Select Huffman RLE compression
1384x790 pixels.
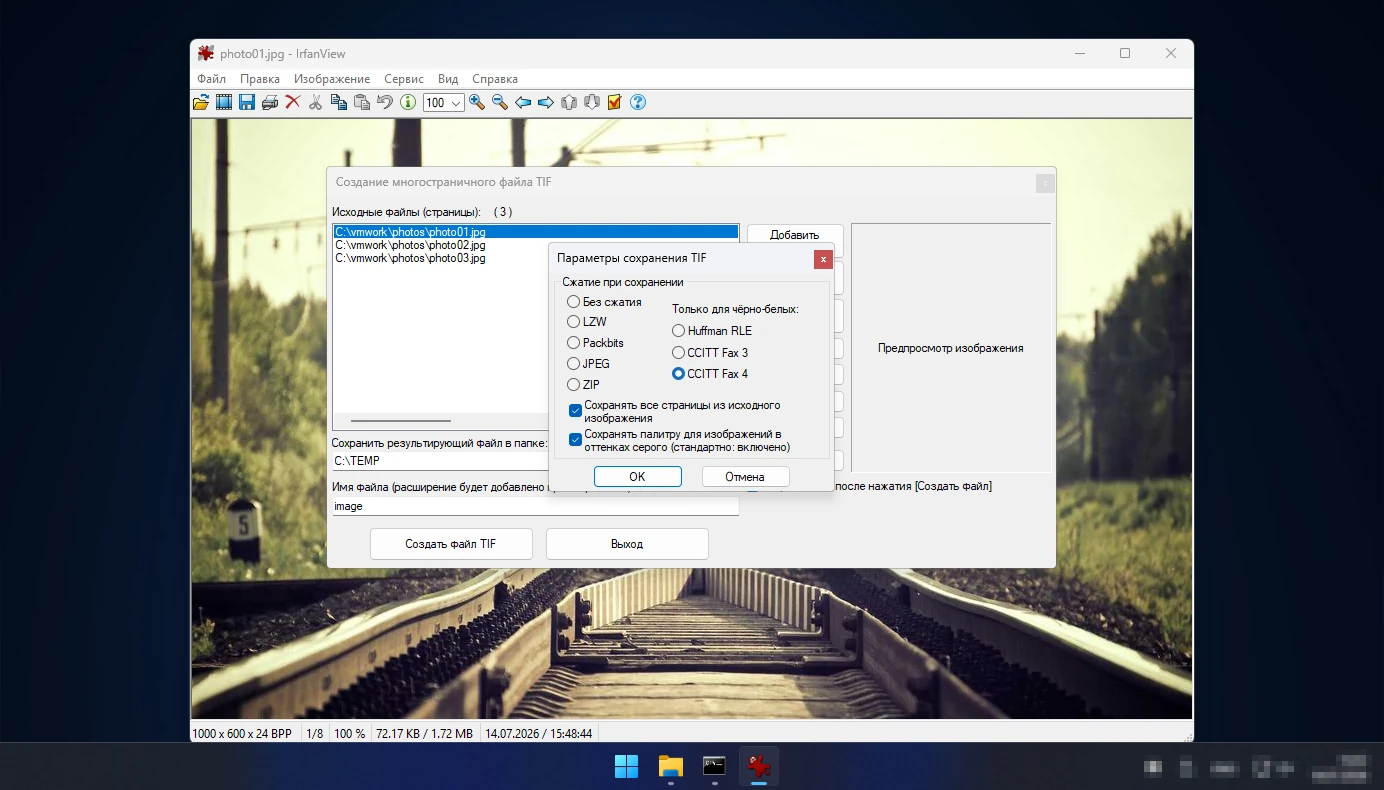coord(712,331)
